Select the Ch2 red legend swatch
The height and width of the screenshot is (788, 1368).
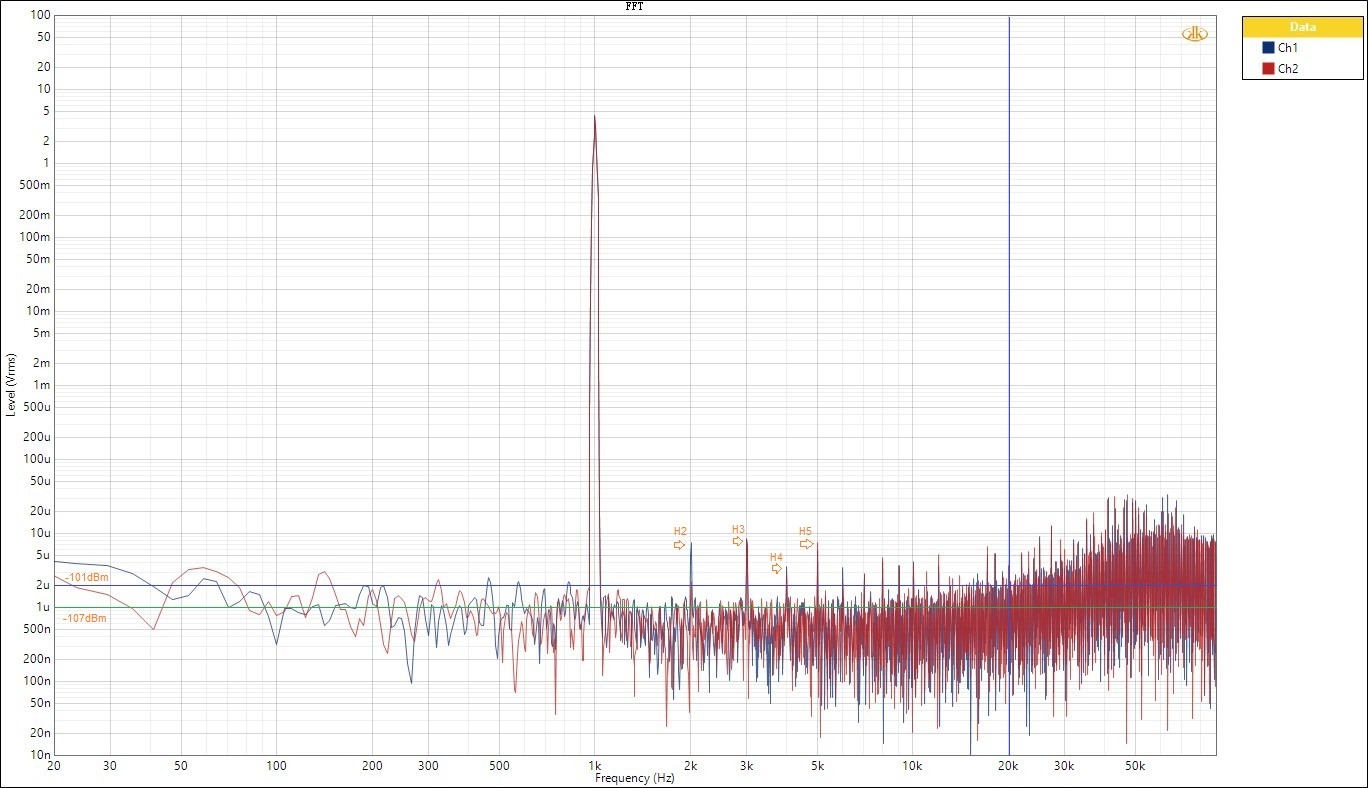tap(1268, 69)
